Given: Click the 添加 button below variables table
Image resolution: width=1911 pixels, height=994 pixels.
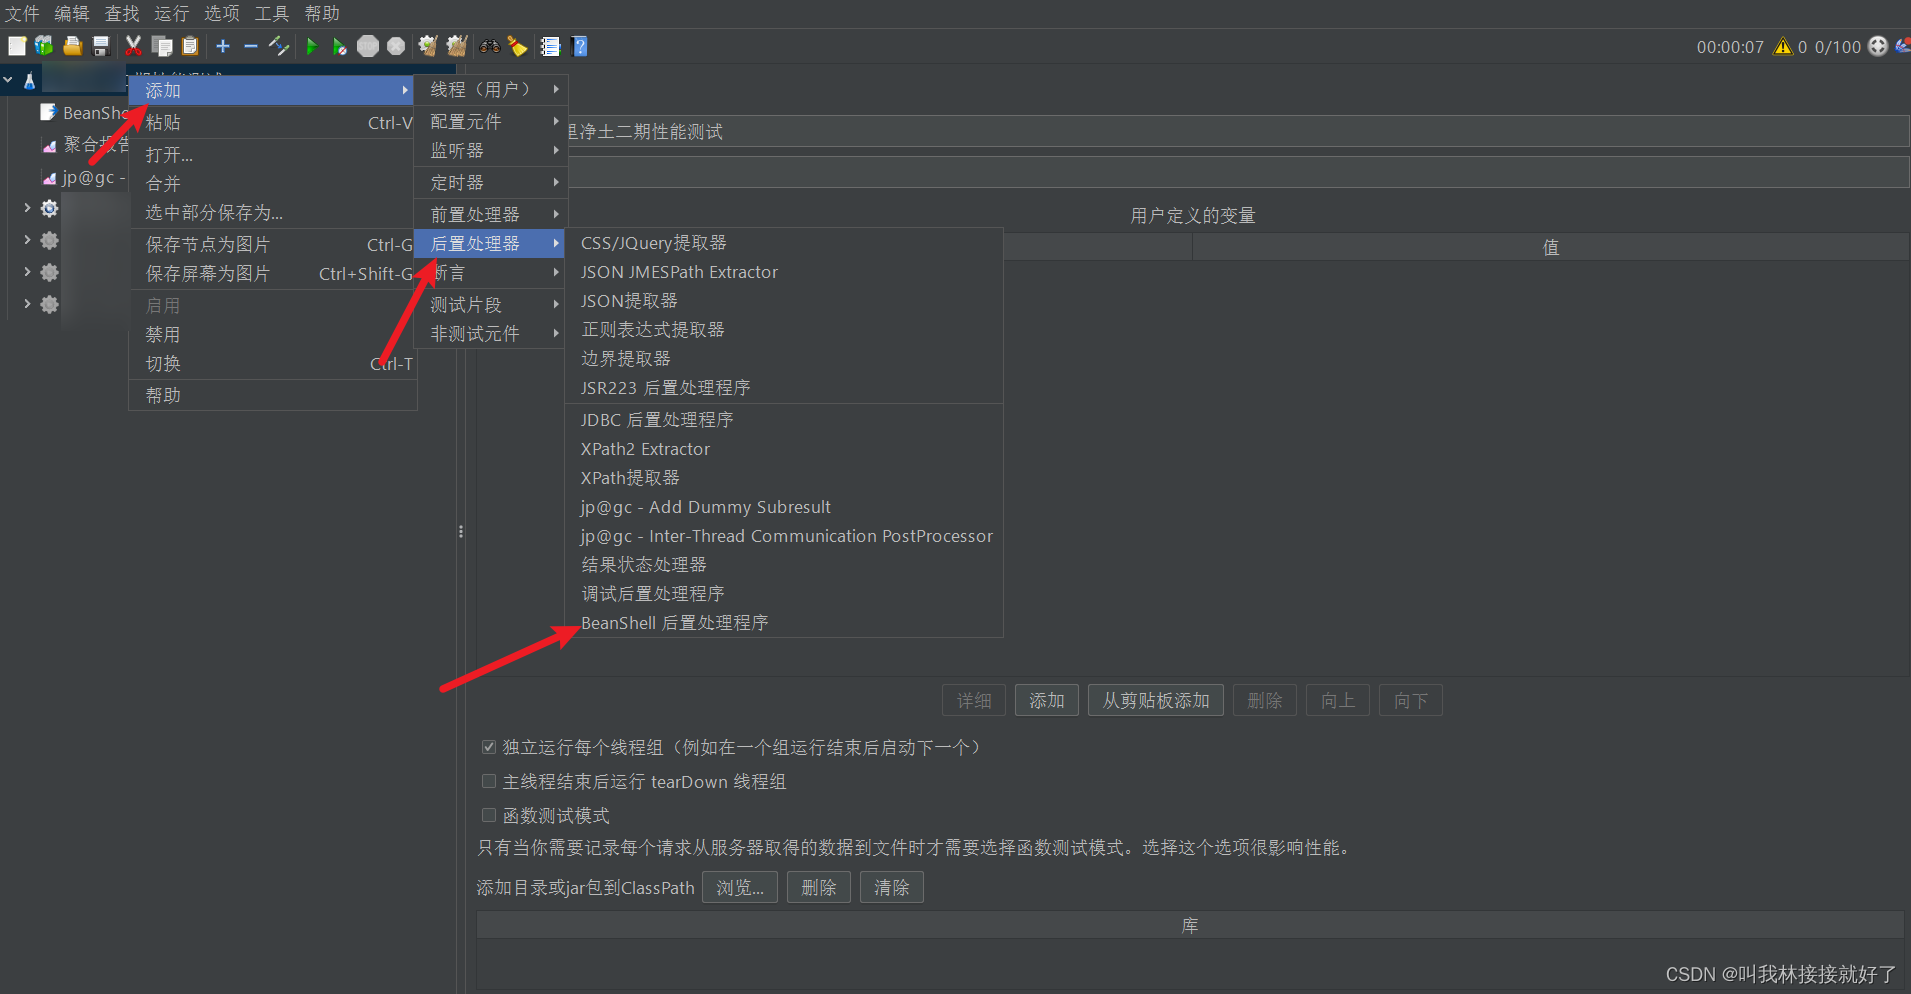Looking at the screenshot, I should pos(1047,700).
